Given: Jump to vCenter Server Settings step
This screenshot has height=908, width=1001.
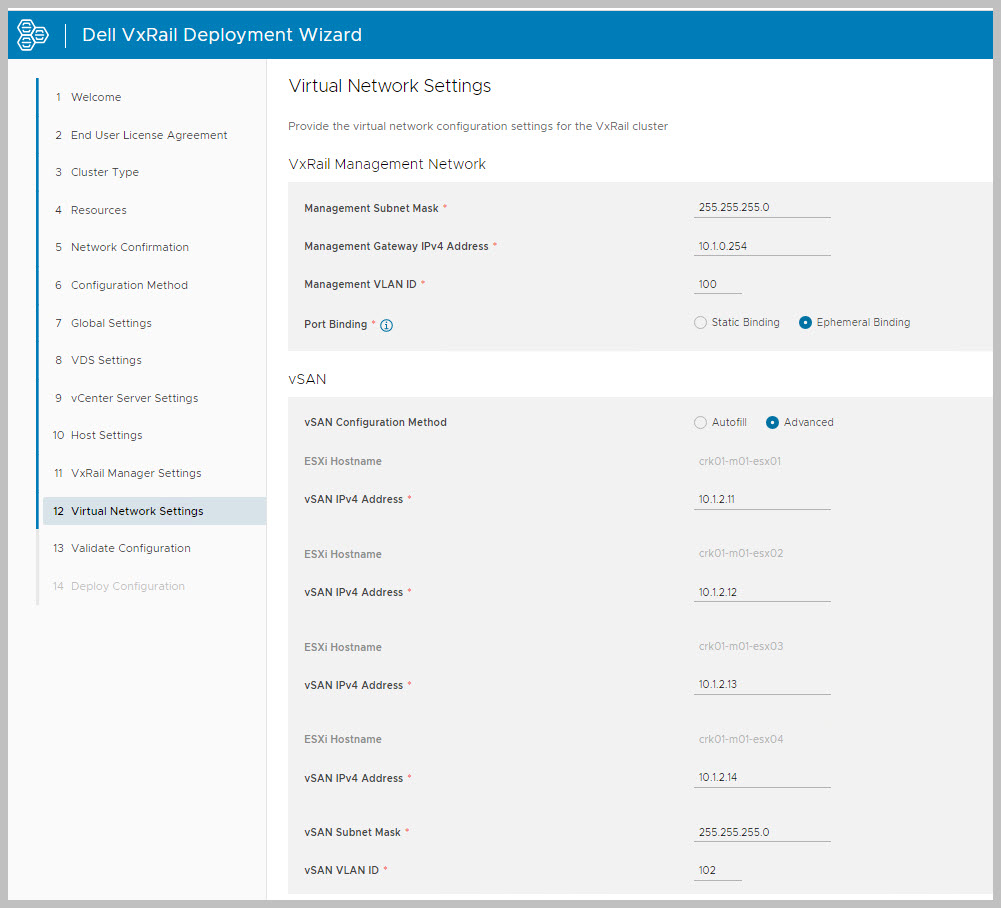Looking at the screenshot, I should (x=134, y=398).
